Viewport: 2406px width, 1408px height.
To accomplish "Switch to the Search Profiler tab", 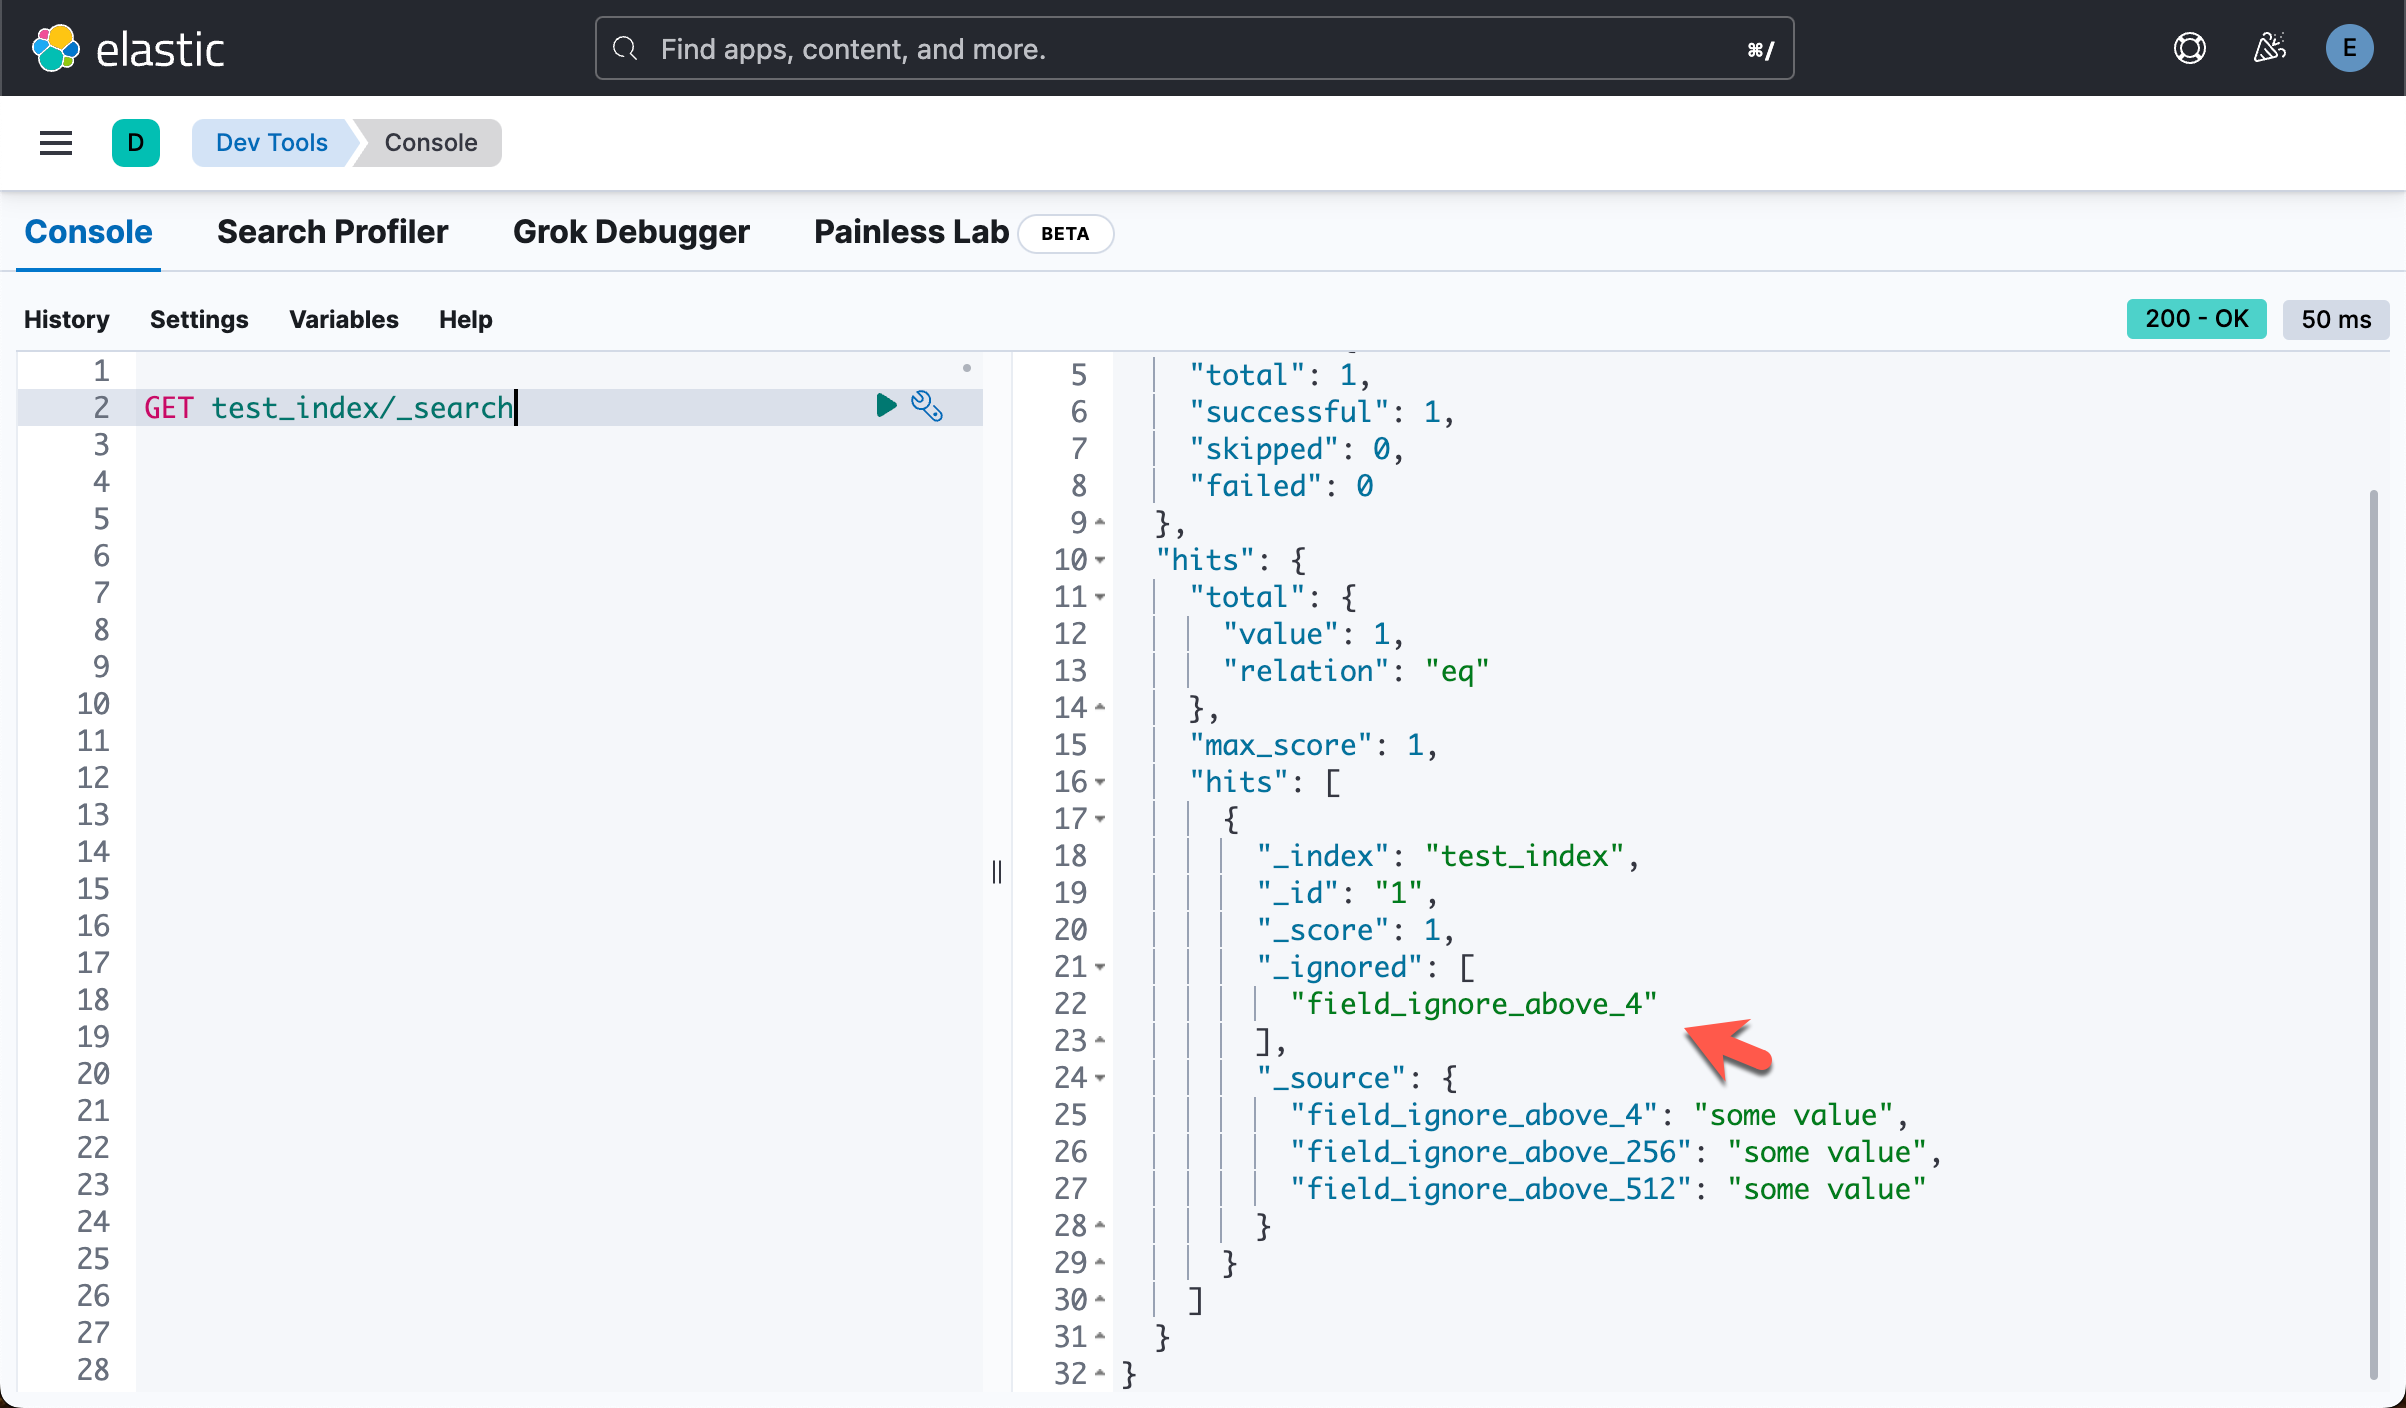I will pos(332,231).
